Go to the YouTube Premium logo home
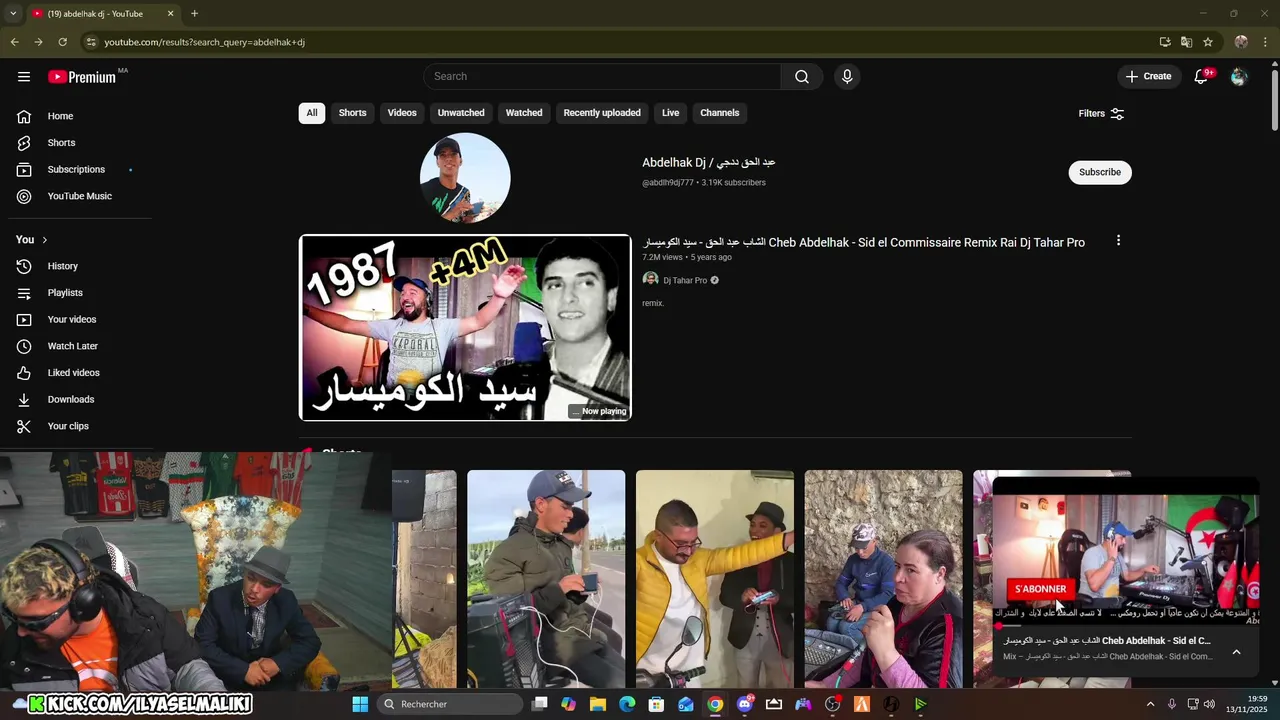 tap(82, 77)
